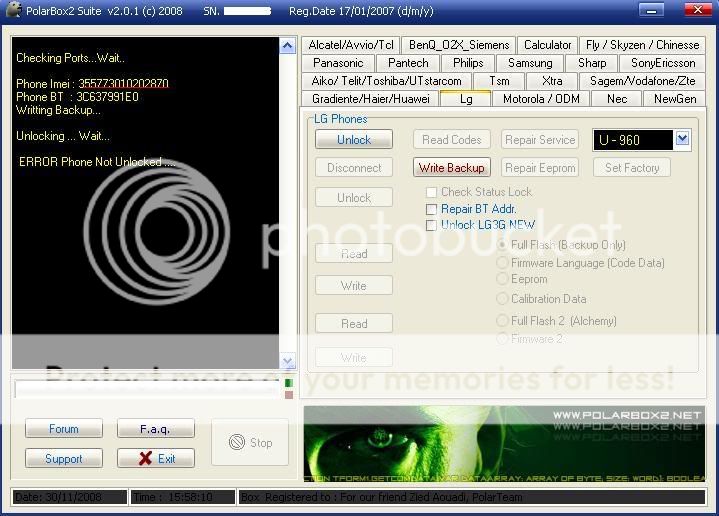Click the 'ERROR Phone Not Unlocked' log line
Image resolution: width=719 pixels, height=516 pixels.
(x=97, y=162)
